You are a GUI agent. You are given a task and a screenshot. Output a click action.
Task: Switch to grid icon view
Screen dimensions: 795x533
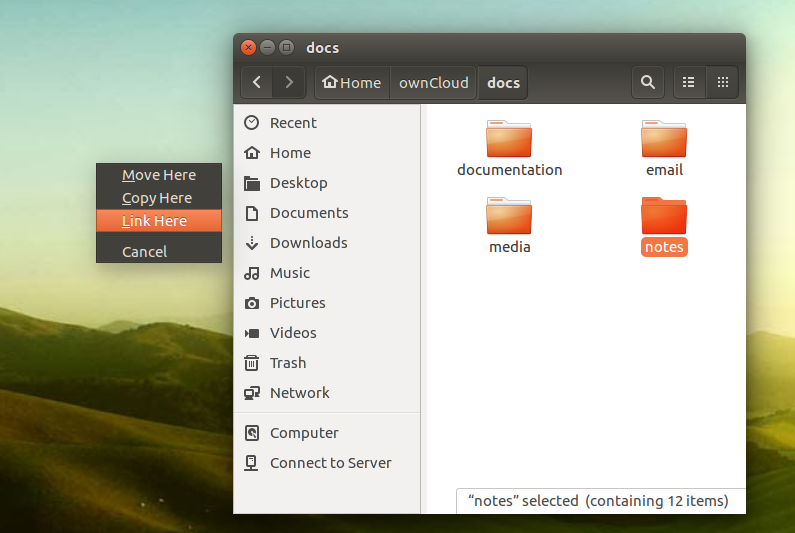tap(722, 82)
